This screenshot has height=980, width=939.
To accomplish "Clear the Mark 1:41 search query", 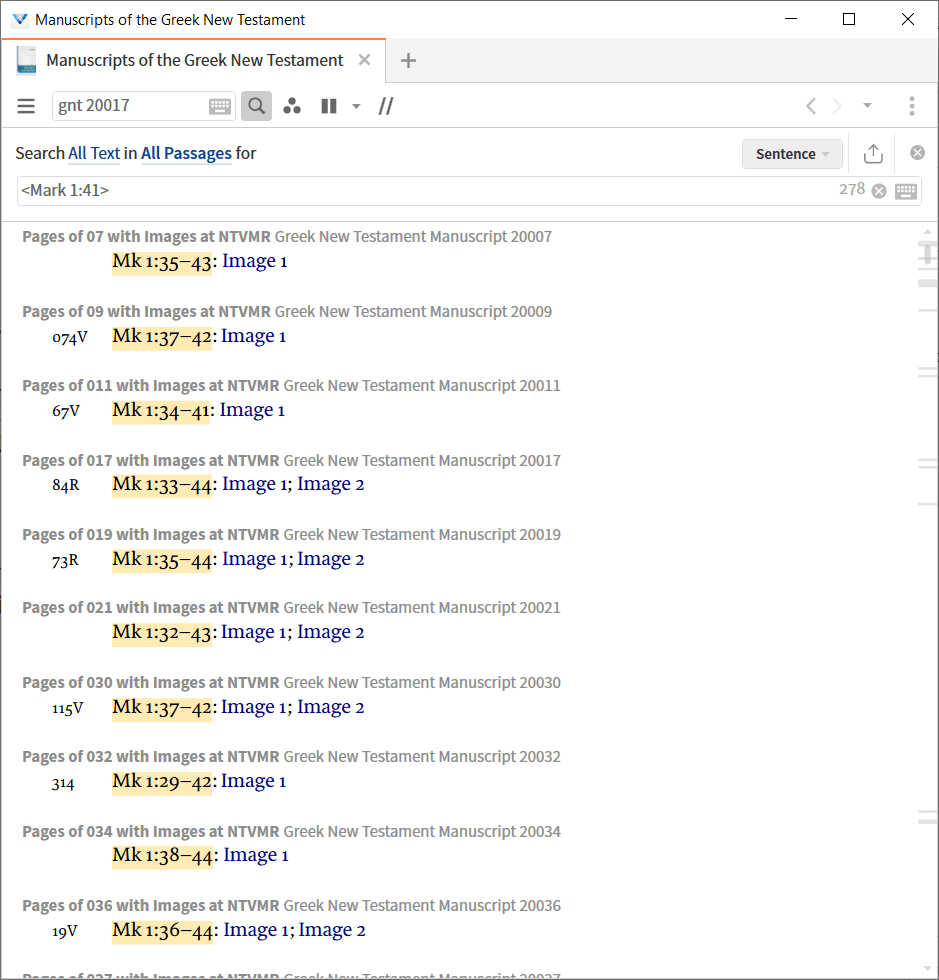I will [879, 191].
